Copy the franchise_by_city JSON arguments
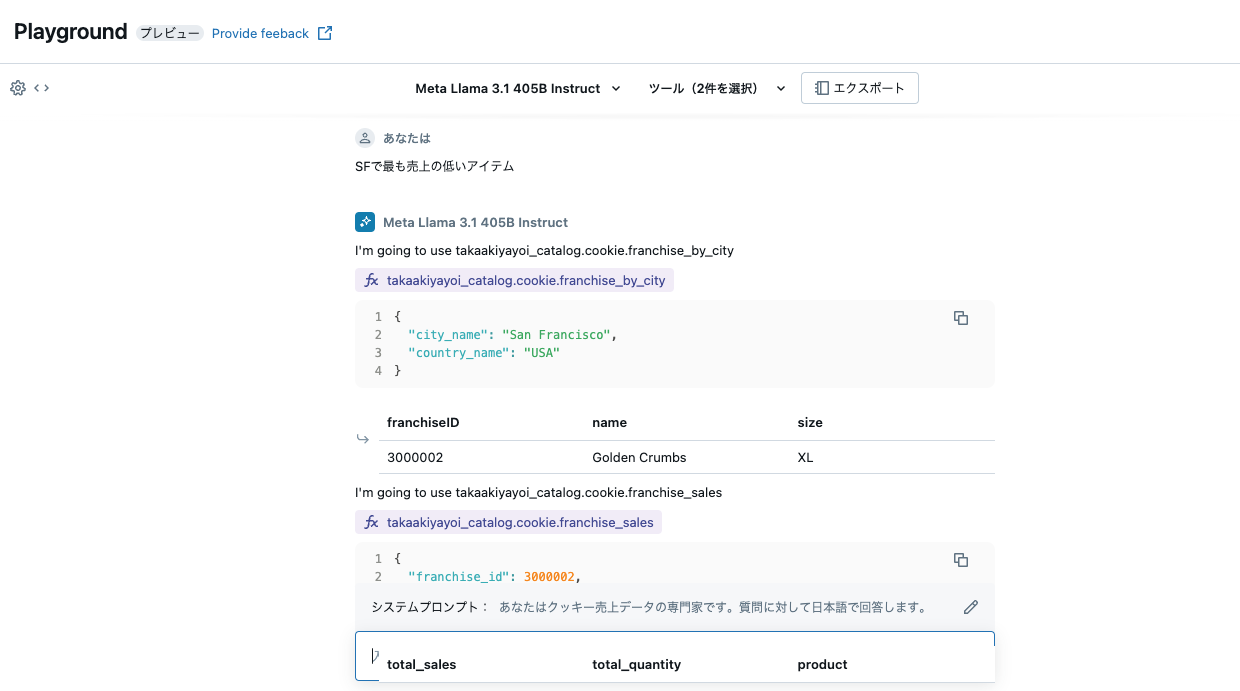Viewport: 1240px width, 691px height. pyautogui.click(x=960, y=318)
